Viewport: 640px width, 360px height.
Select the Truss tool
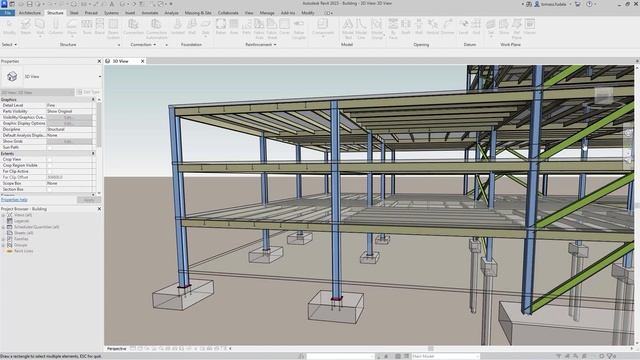(x=87, y=27)
